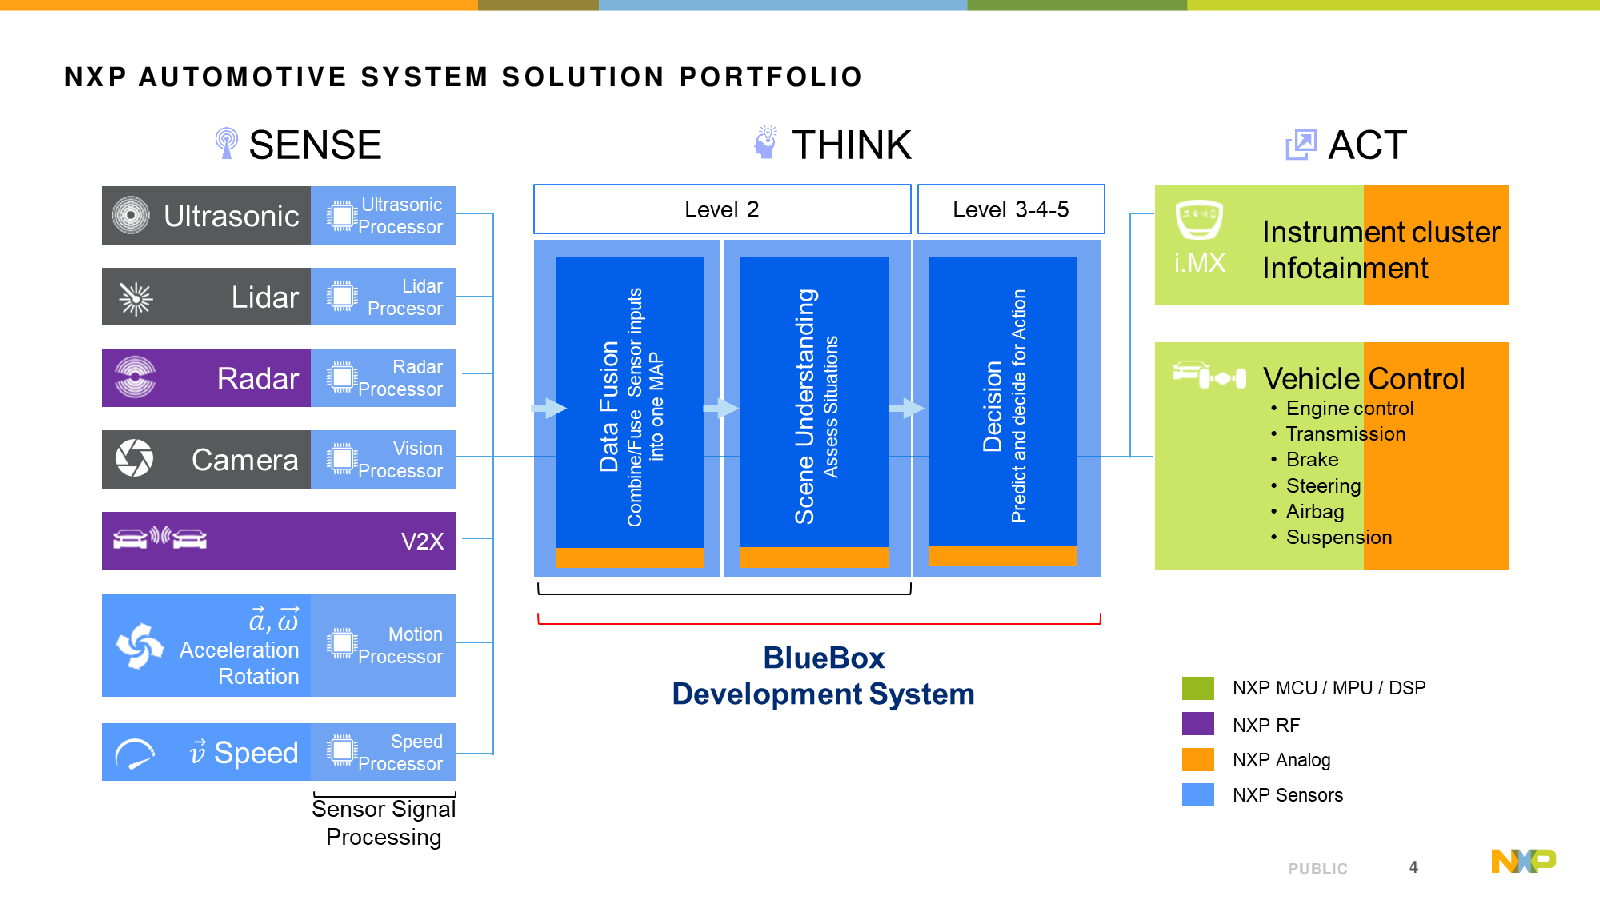Viewport: 1600px width, 900px height.
Task: Click the arrow into Scene Understanding
Action: [x=721, y=408]
